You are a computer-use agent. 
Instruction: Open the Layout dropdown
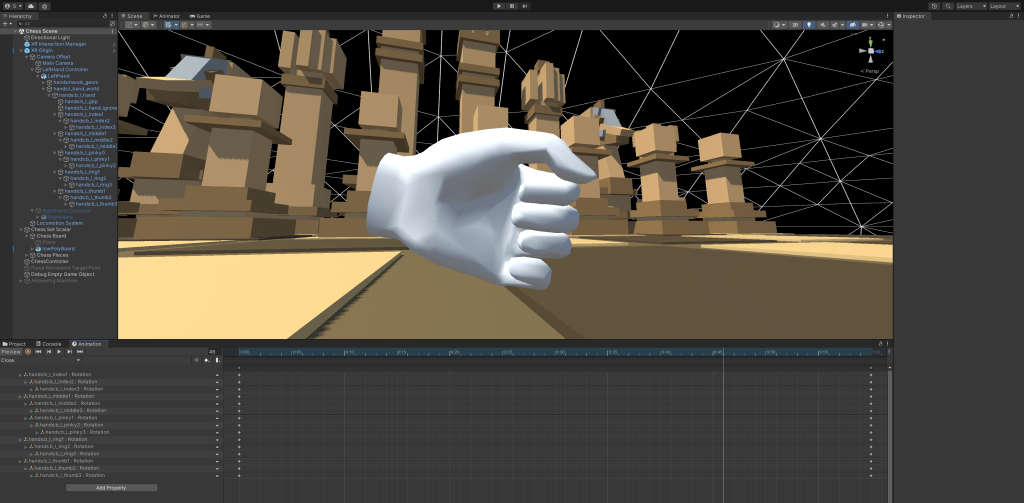tap(1003, 6)
